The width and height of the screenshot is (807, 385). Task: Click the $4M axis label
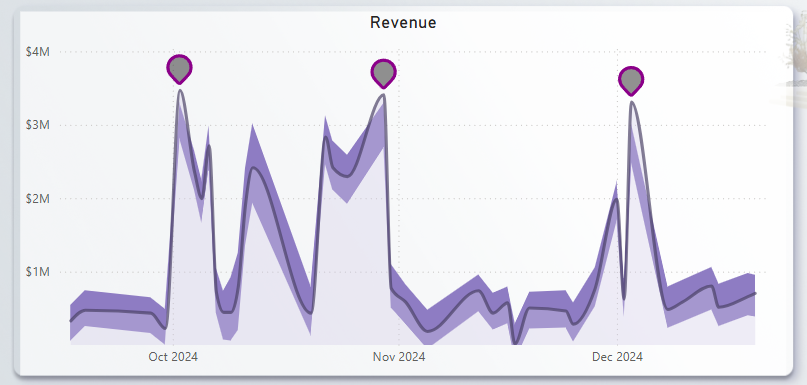(x=38, y=51)
